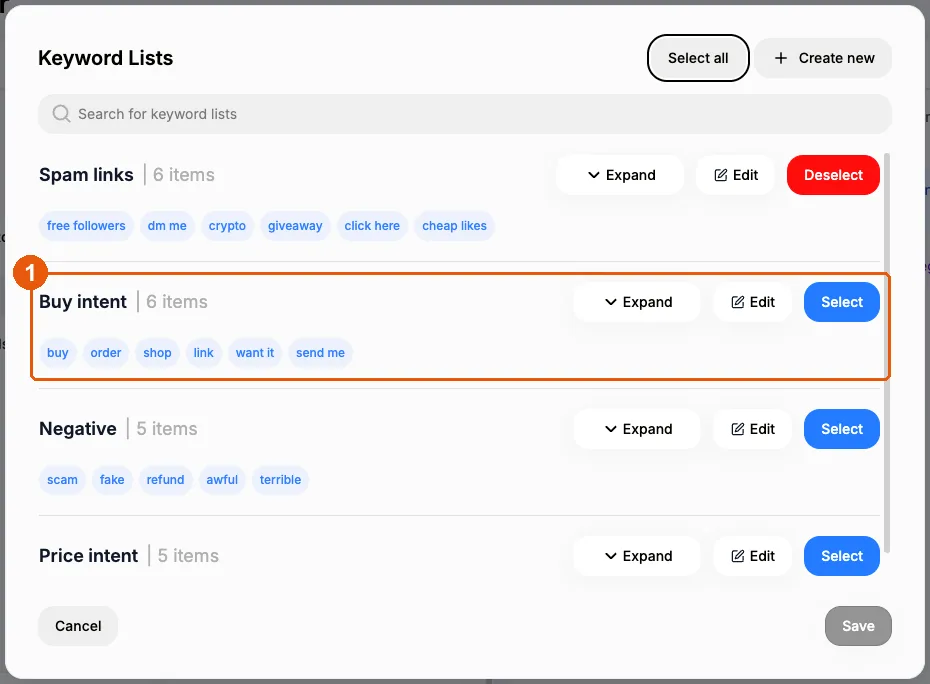Click the pencil icon in Buy intent Edit
Screen dimensions: 930x684
click(737, 302)
